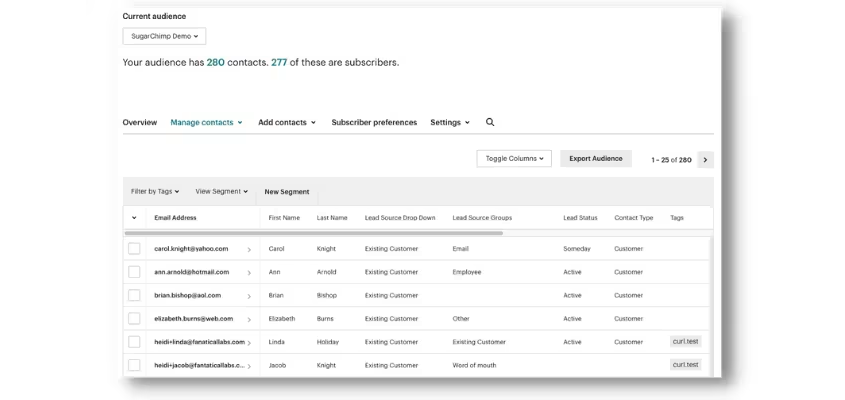Image resolution: width=845 pixels, height=400 pixels.
Task: Open heidi+linda@fanaticallabs.com contact
Action: pyautogui.click(x=199, y=342)
